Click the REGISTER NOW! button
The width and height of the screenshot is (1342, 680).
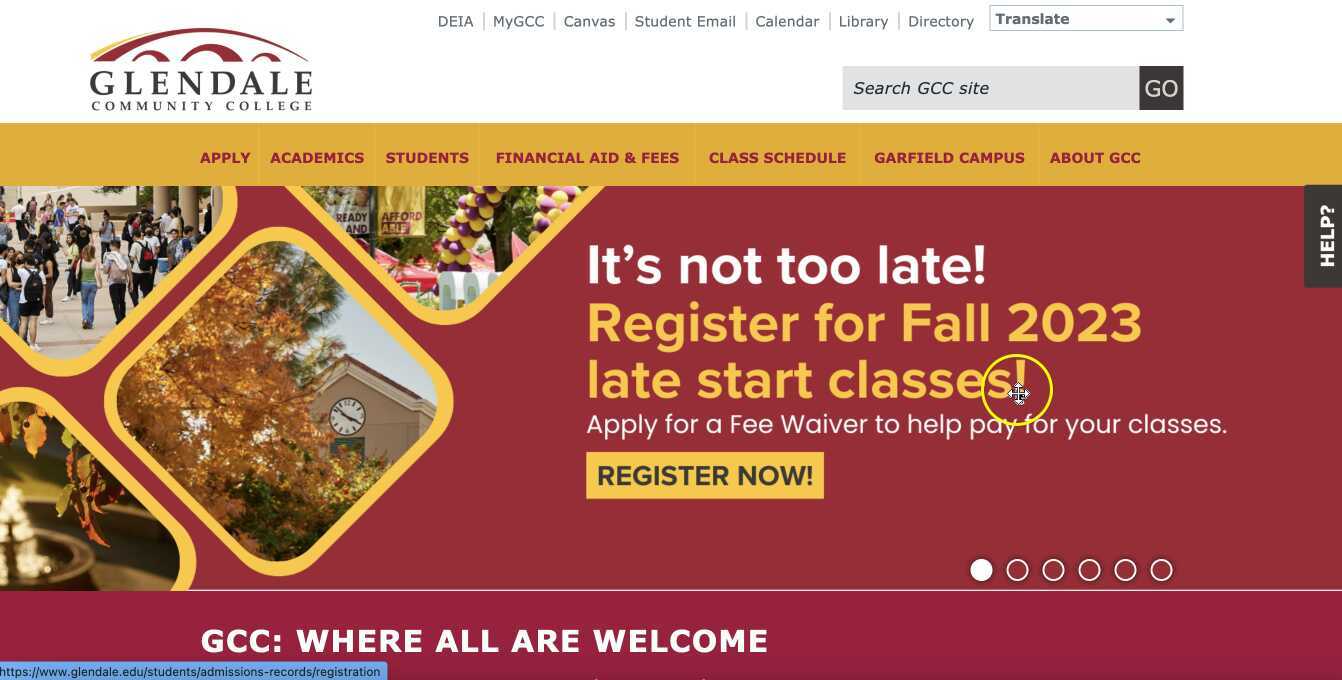[705, 475]
